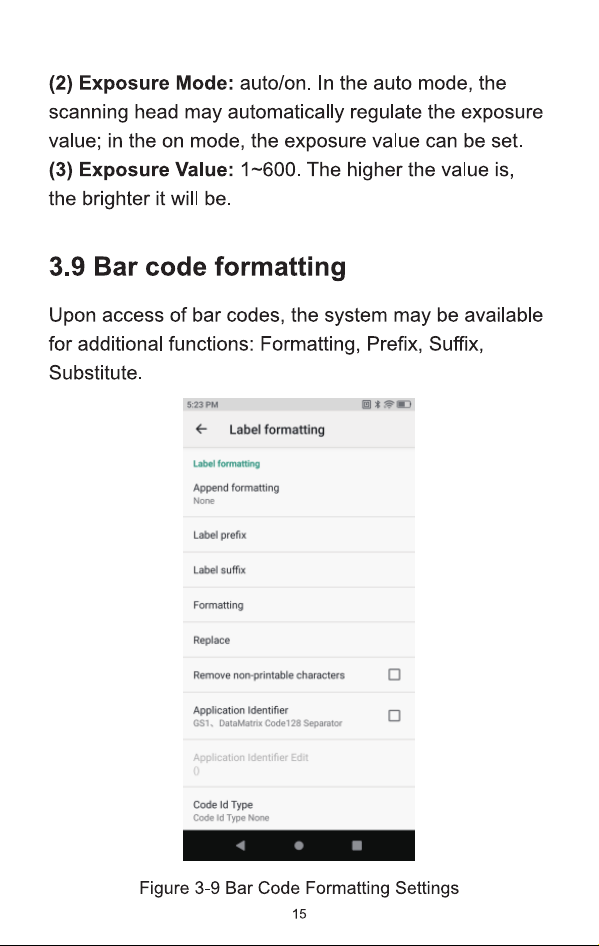
Task: Select the Formatting list entry
Action: (299, 605)
